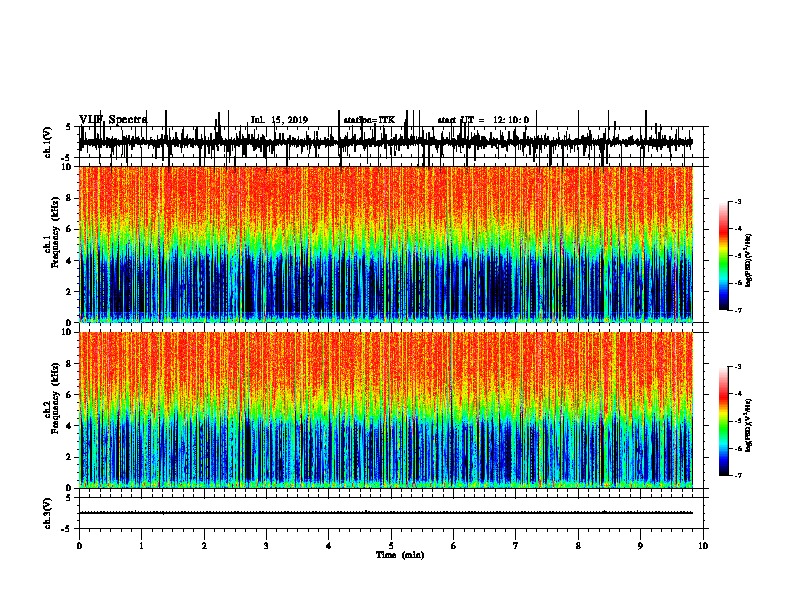The height and width of the screenshot is (612, 792).
Task: Click the ch.1 frequency axis "2" tick label
Action: 70,292
